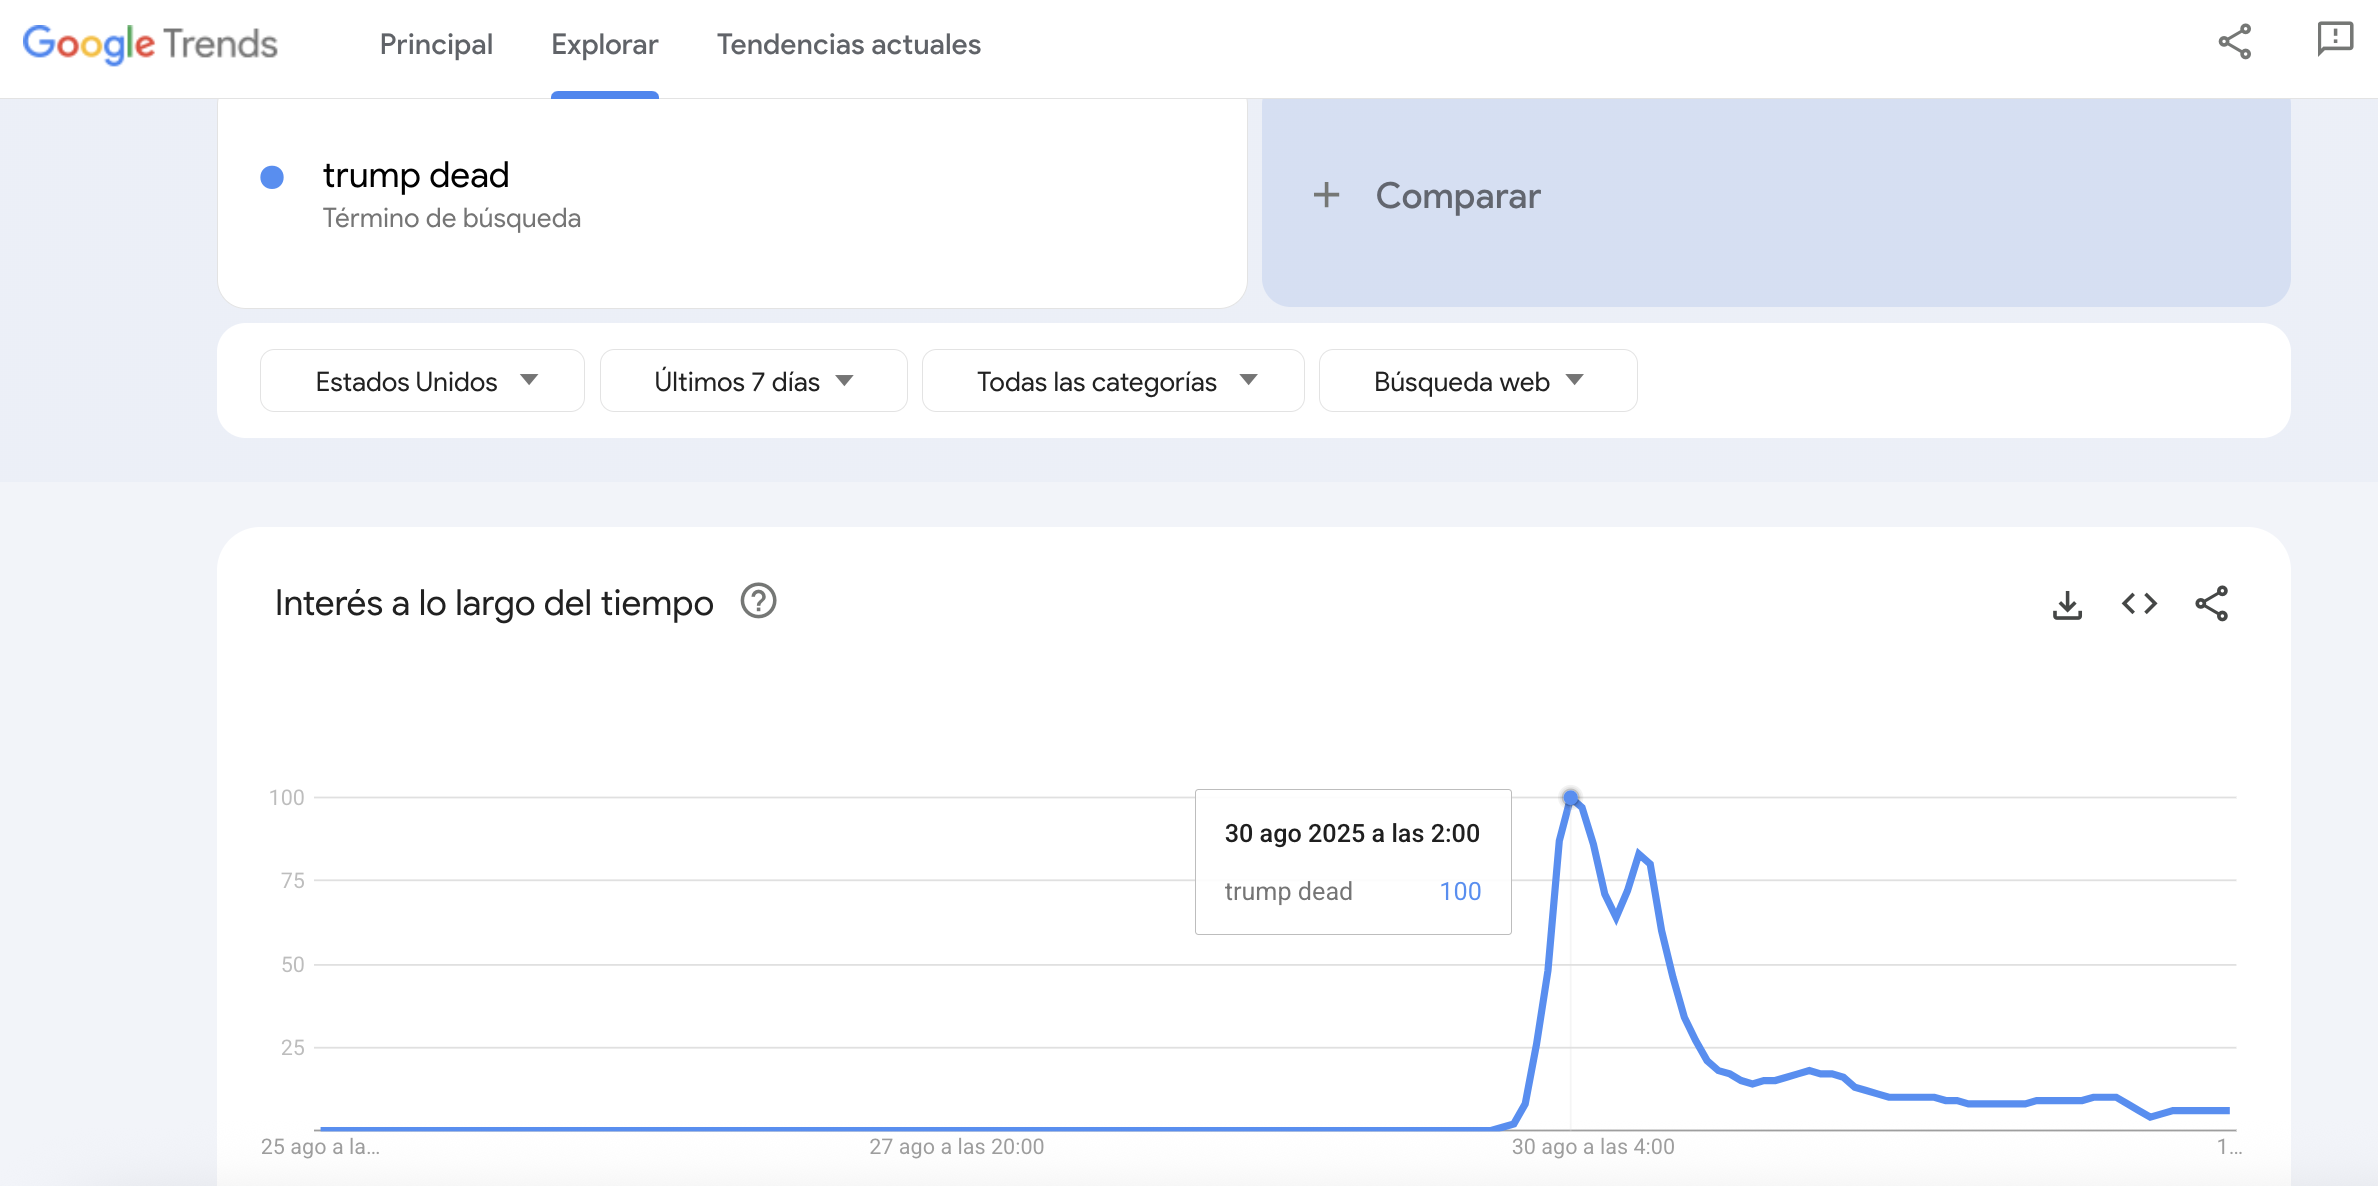Share the Interés a lo largo del tiempo chart
Image resolution: width=2378 pixels, height=1186 pixels.
(x=2211, y=604)
